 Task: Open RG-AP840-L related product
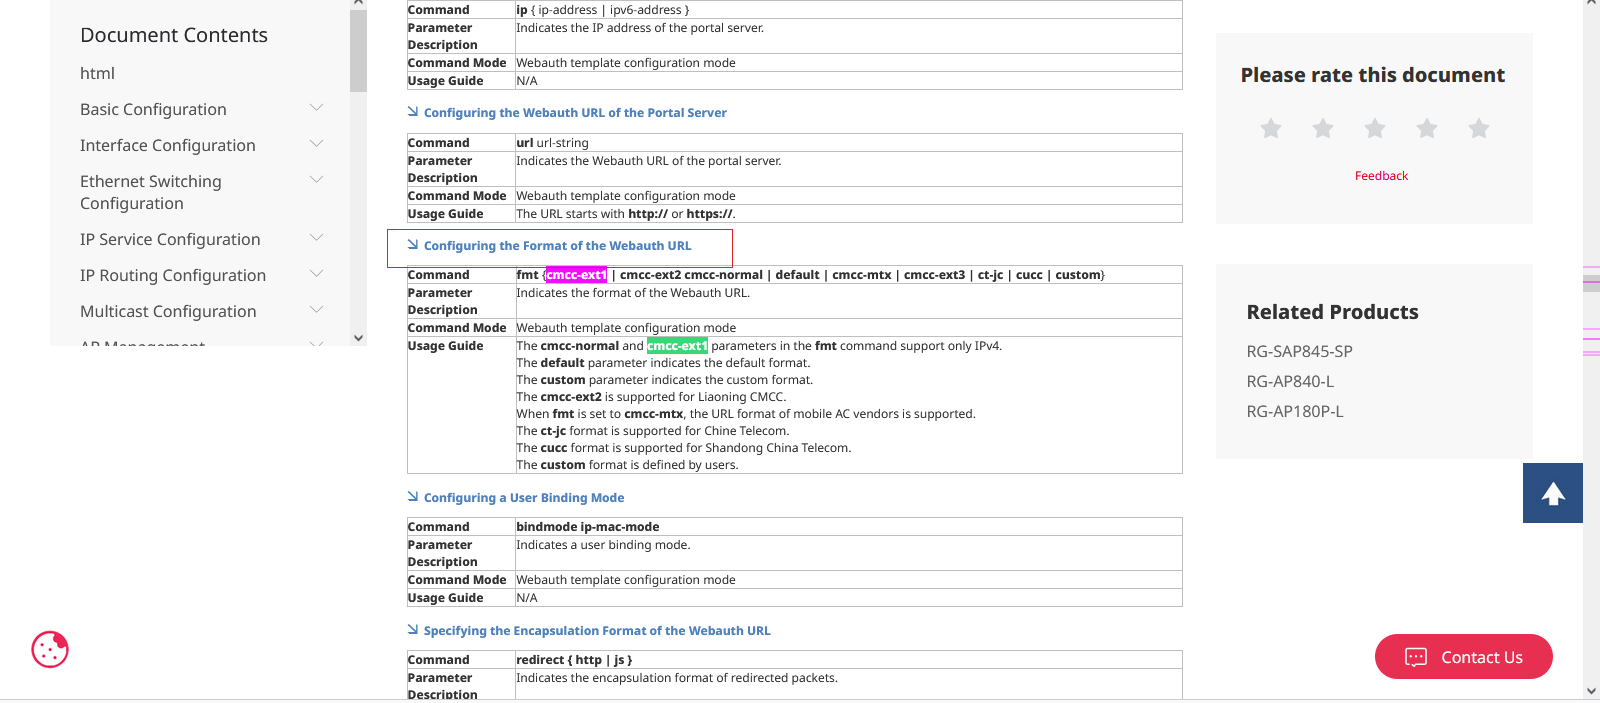pyautogui.click(x=1290, y=381)
